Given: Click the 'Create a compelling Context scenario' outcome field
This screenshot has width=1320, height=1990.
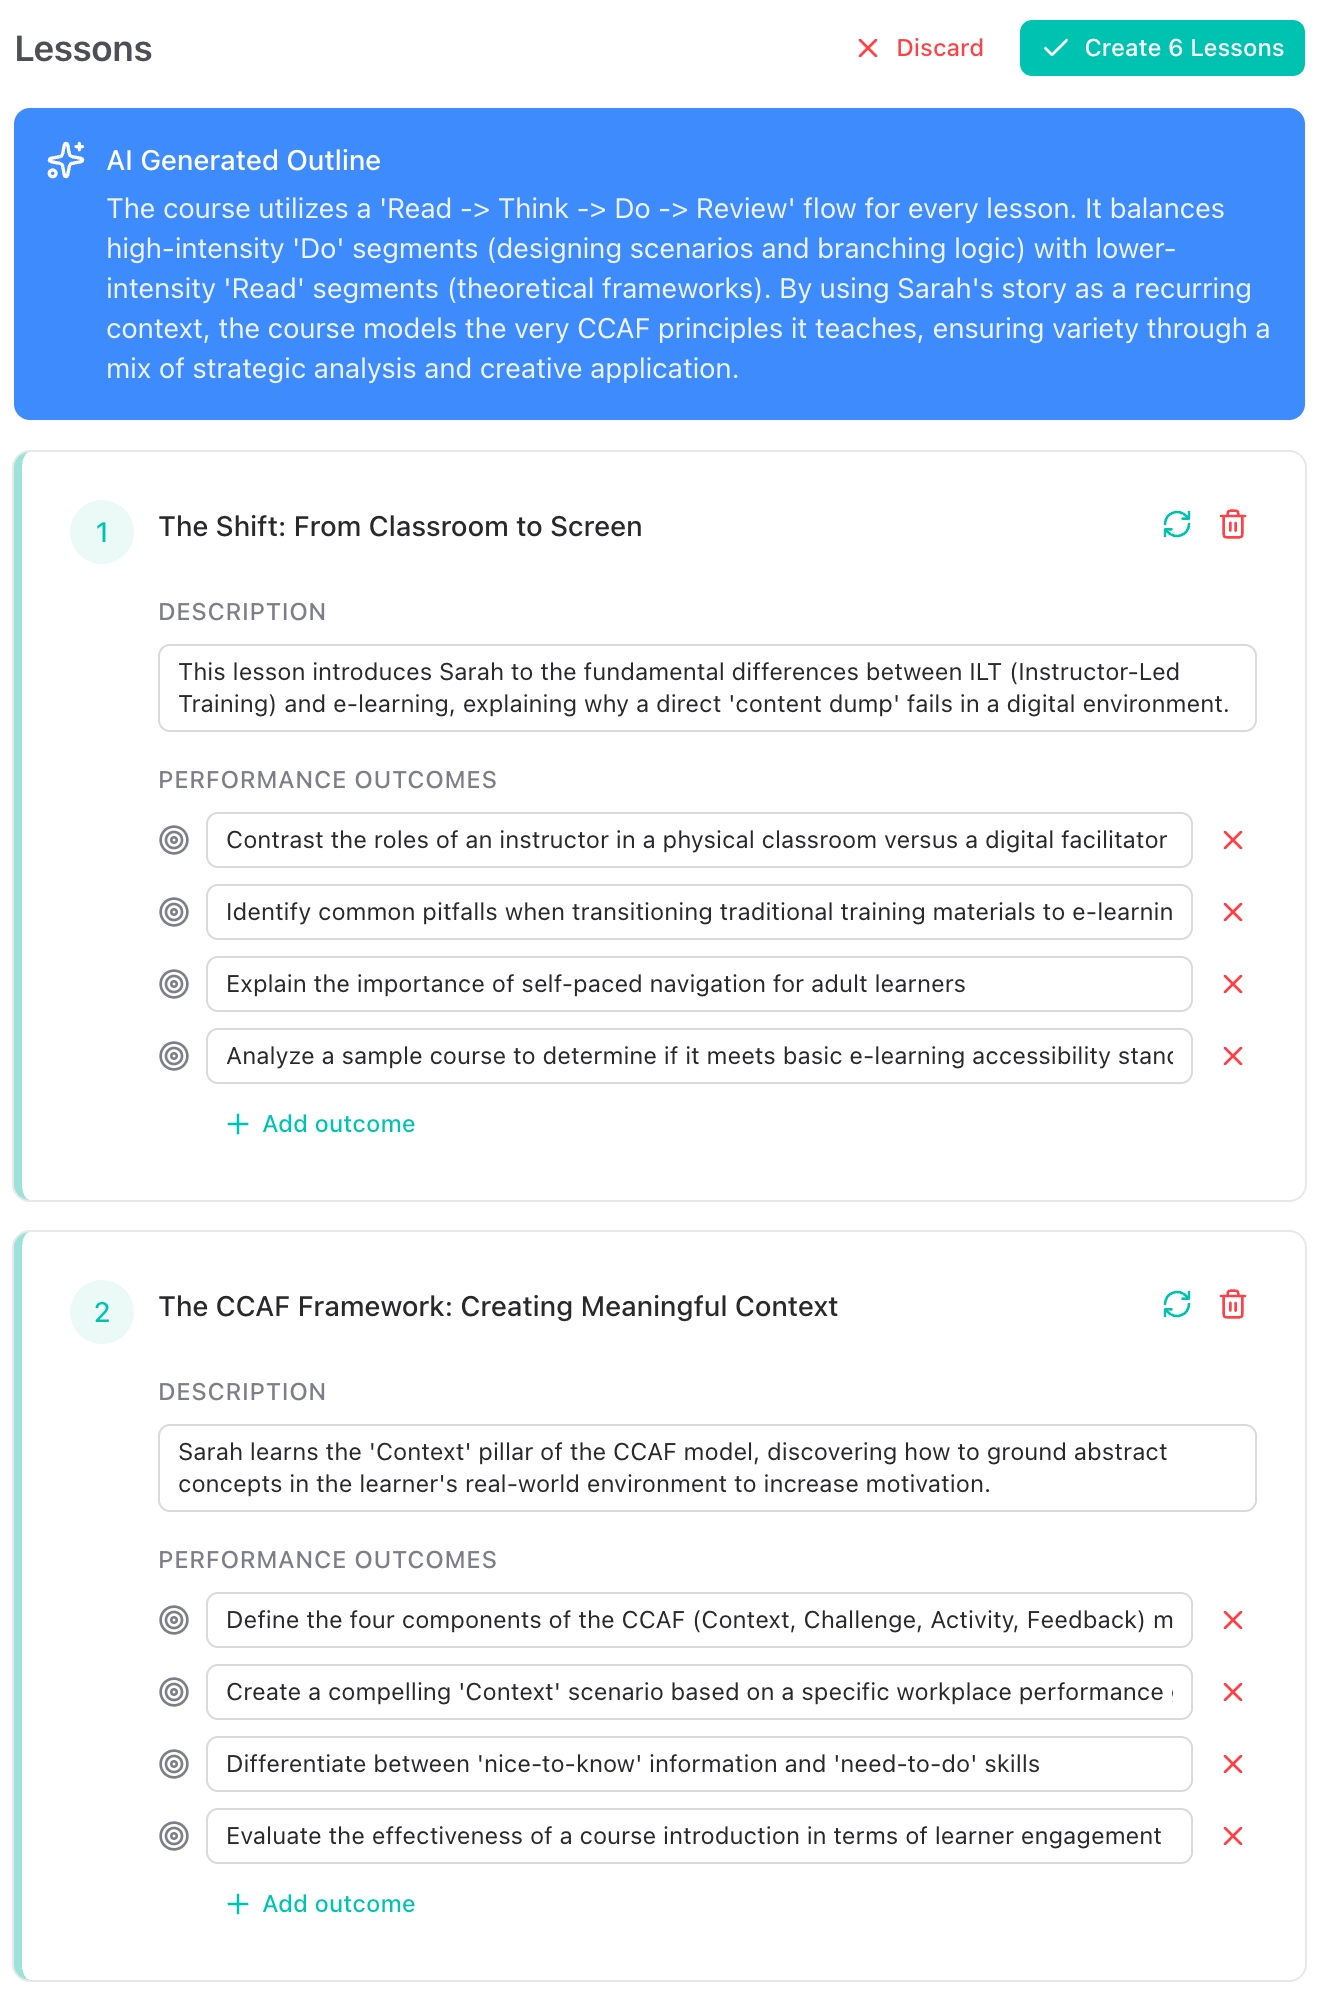Looking at the screenshot, I should pos(698,1692).
